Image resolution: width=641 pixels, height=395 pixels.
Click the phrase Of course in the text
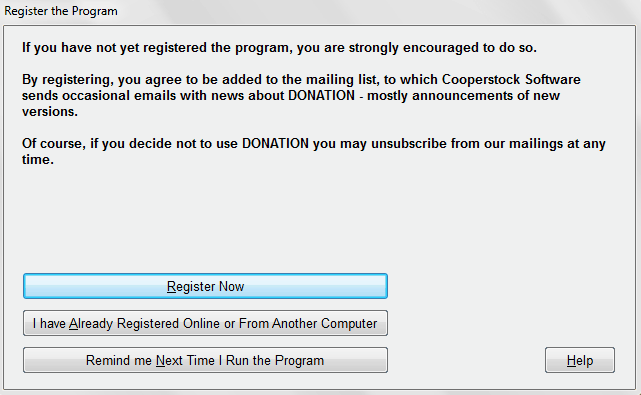pyautogui.click(x=54, y=144)
